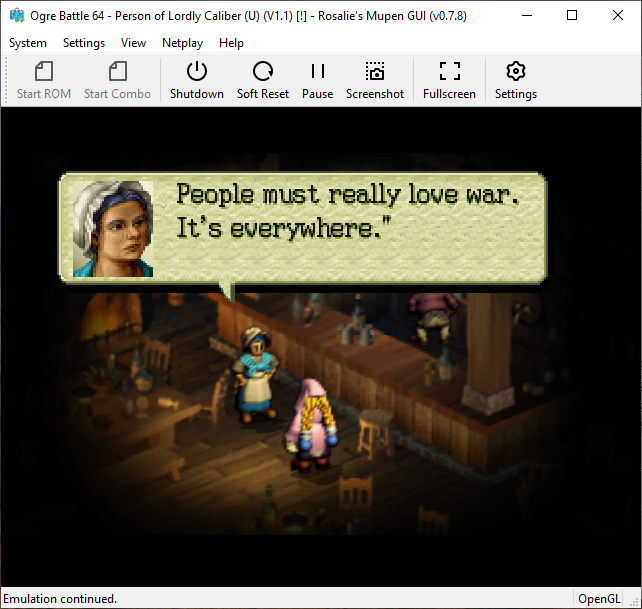642x609 pixels.
Task: Click the toolbar drag handle at left
Action: [x=6, y=79]
